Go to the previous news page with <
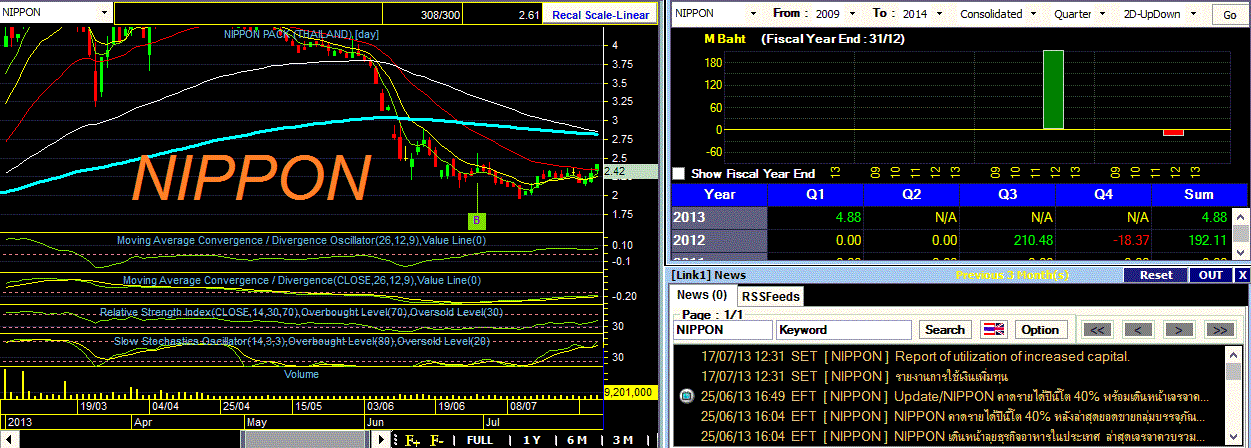 [x=1136, y=329]
